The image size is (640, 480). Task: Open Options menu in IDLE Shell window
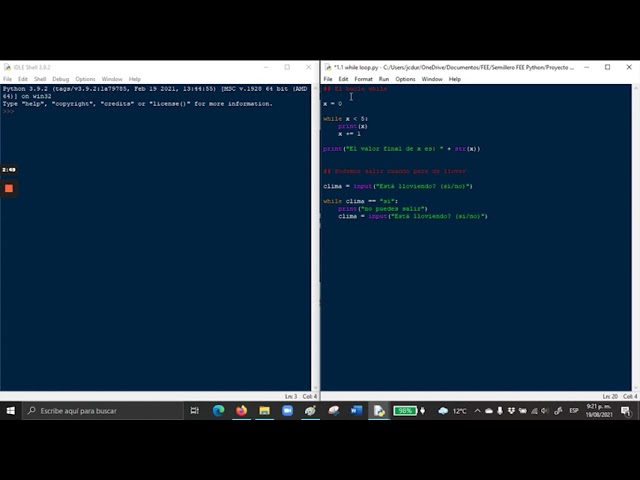point(85,79)
